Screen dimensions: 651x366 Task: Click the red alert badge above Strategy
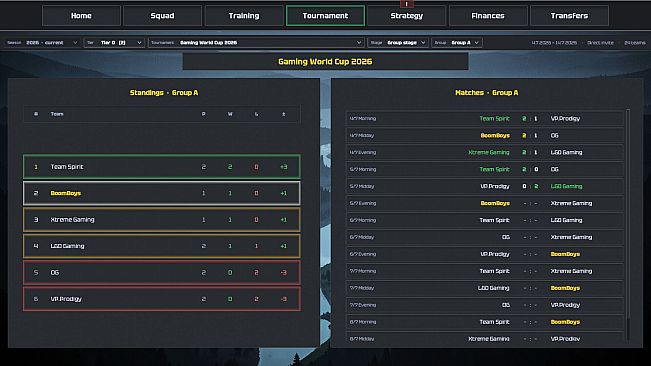[406, 4]
